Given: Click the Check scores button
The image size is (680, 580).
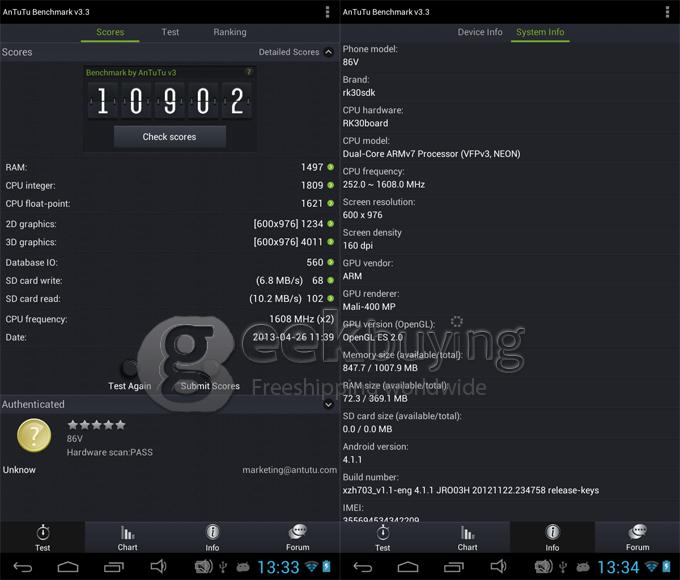Looking at the screenshot, I should 170,137.
